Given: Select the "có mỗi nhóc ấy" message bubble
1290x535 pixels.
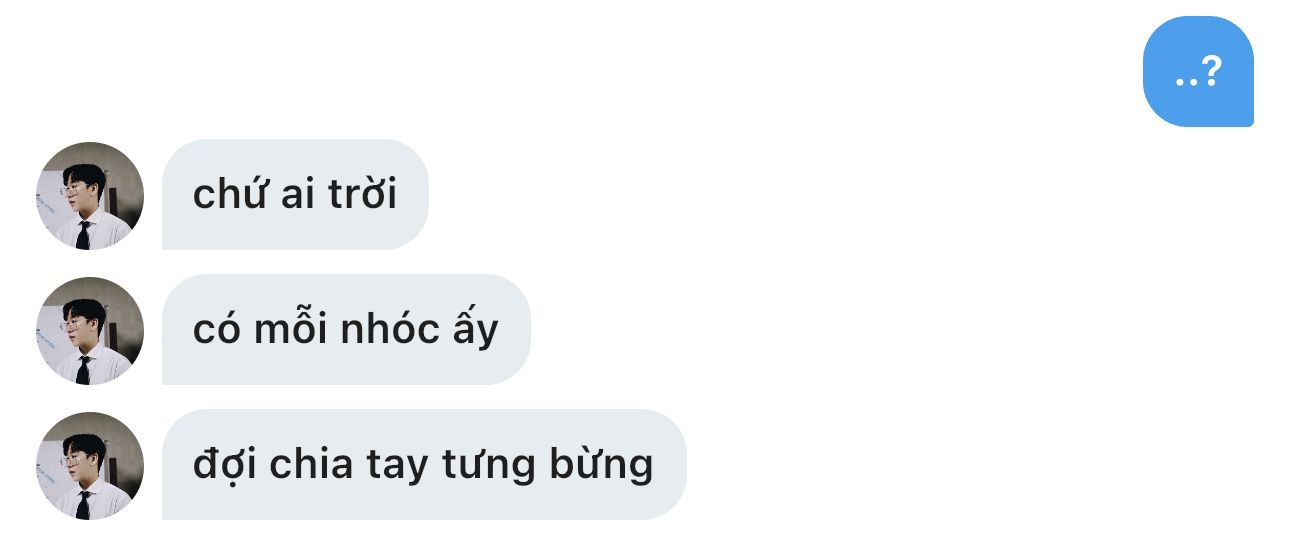Looking at the screenshot, I should 346,329.
